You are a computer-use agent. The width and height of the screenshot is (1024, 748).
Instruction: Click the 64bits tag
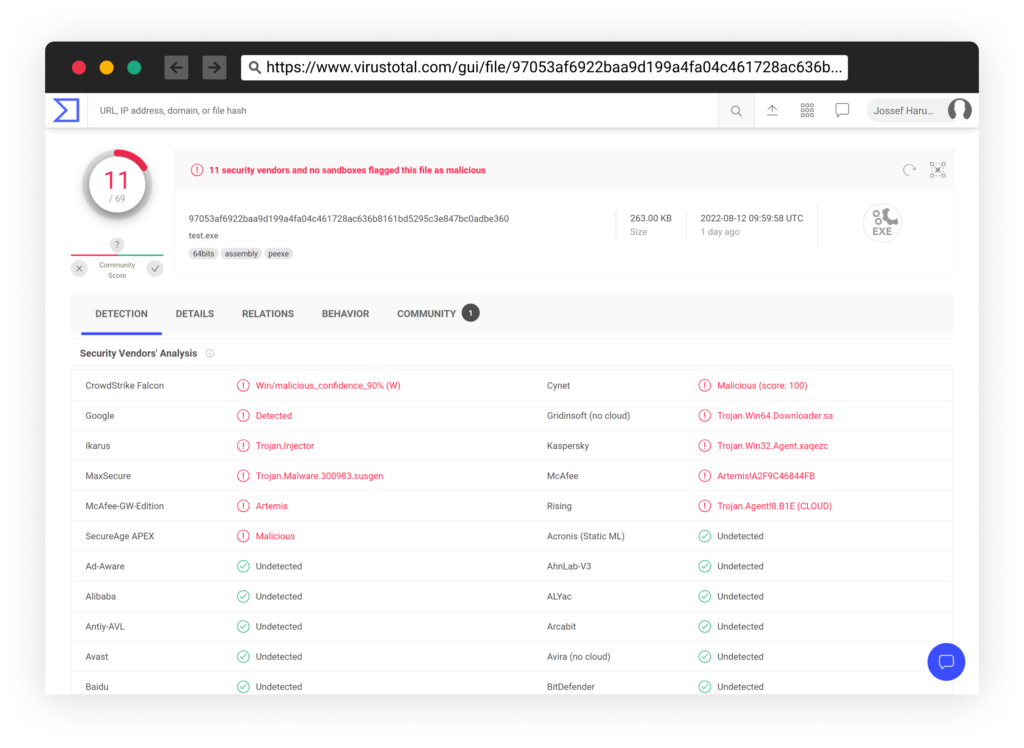point(203,253)
